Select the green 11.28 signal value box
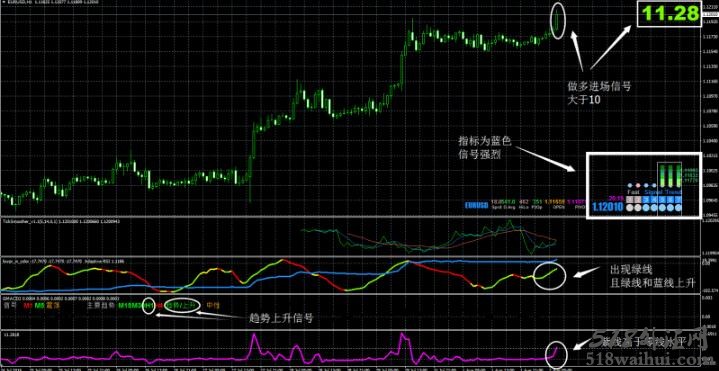The height and width of the screenshot is (371, 719). 670,14
